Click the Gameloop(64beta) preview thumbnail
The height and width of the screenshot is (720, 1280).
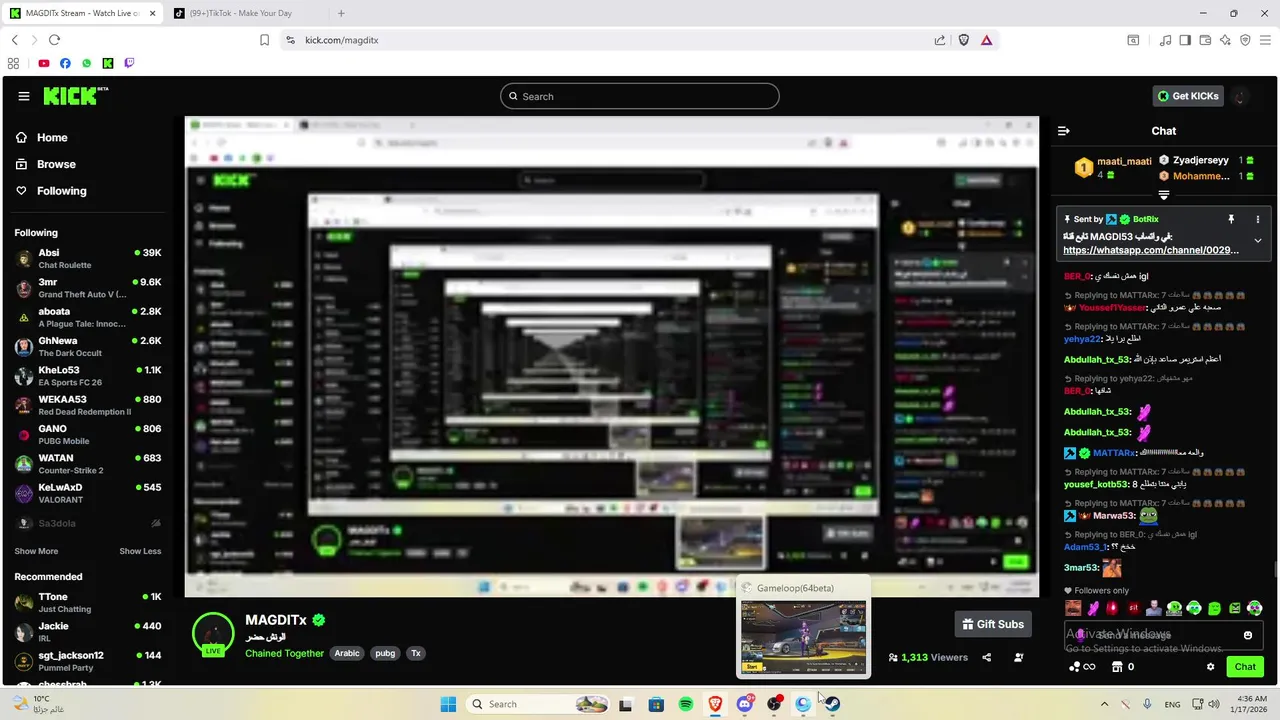803,637
